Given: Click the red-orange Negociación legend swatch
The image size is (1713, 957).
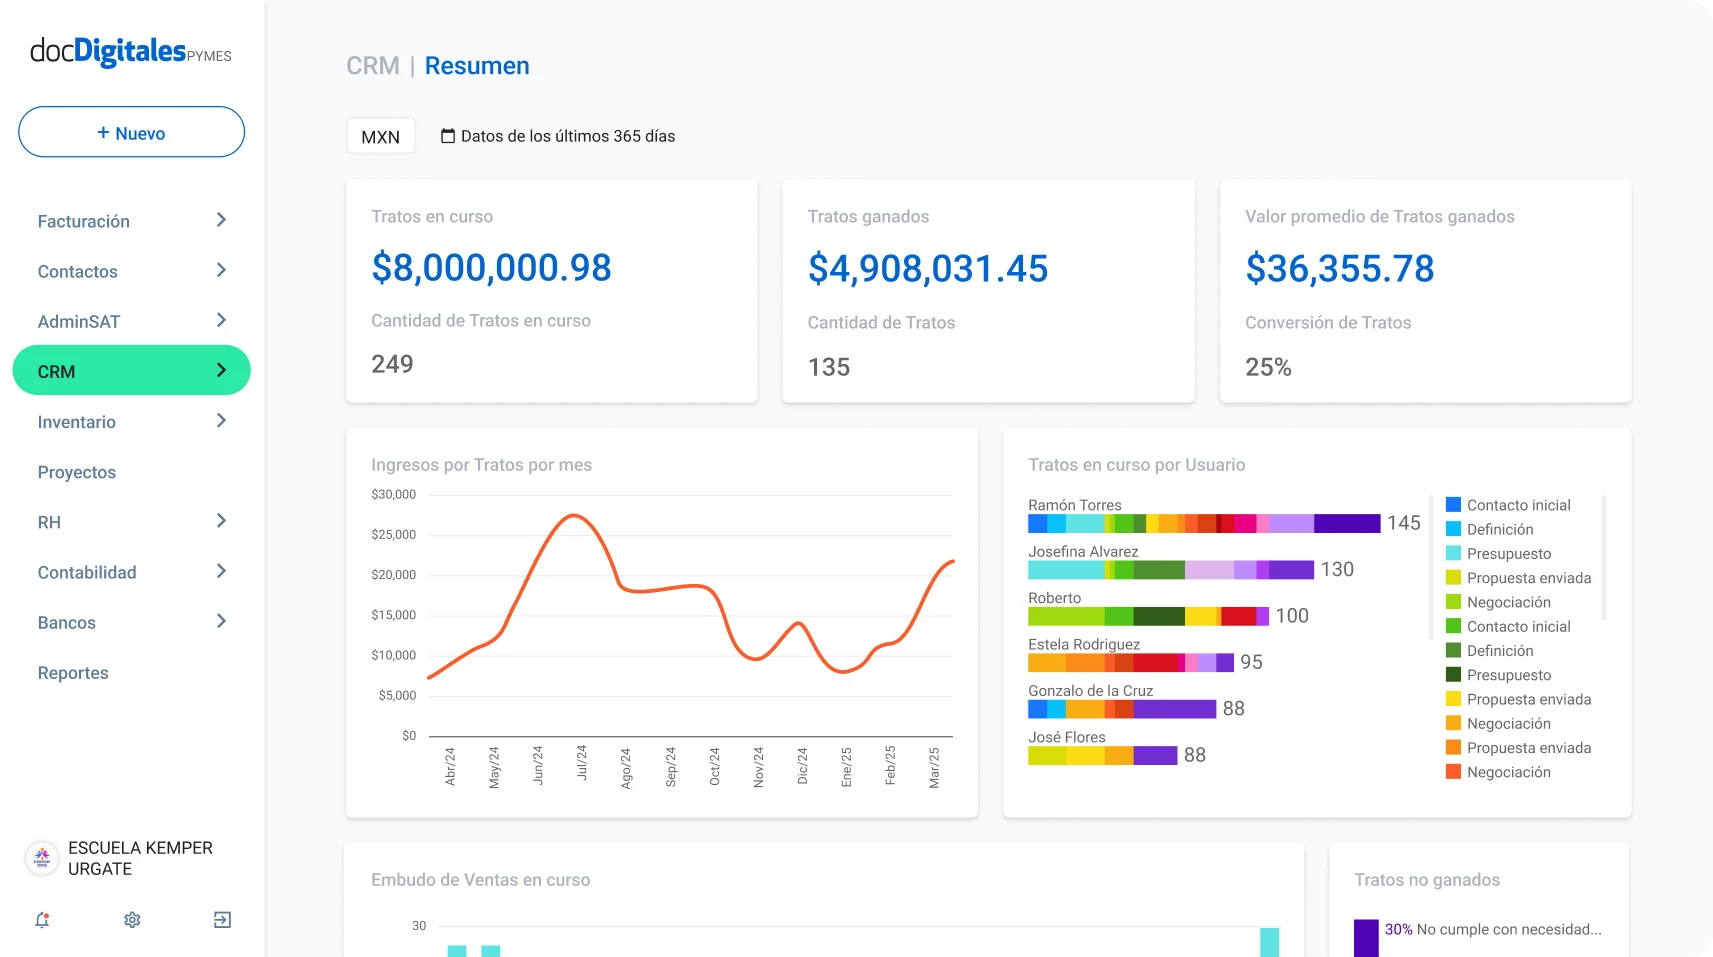Looking at the screenshot, I should point(1454,772).
